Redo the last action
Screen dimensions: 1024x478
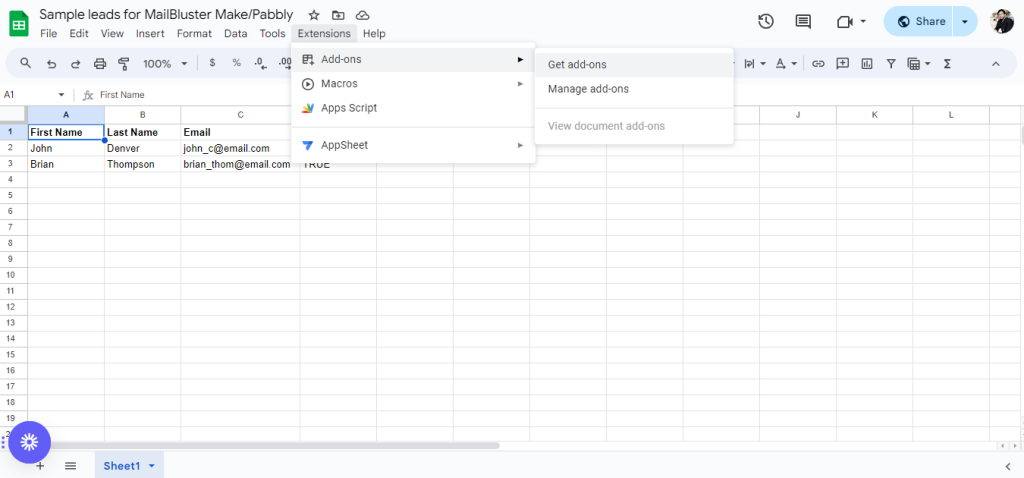click(x=75, y=64)
